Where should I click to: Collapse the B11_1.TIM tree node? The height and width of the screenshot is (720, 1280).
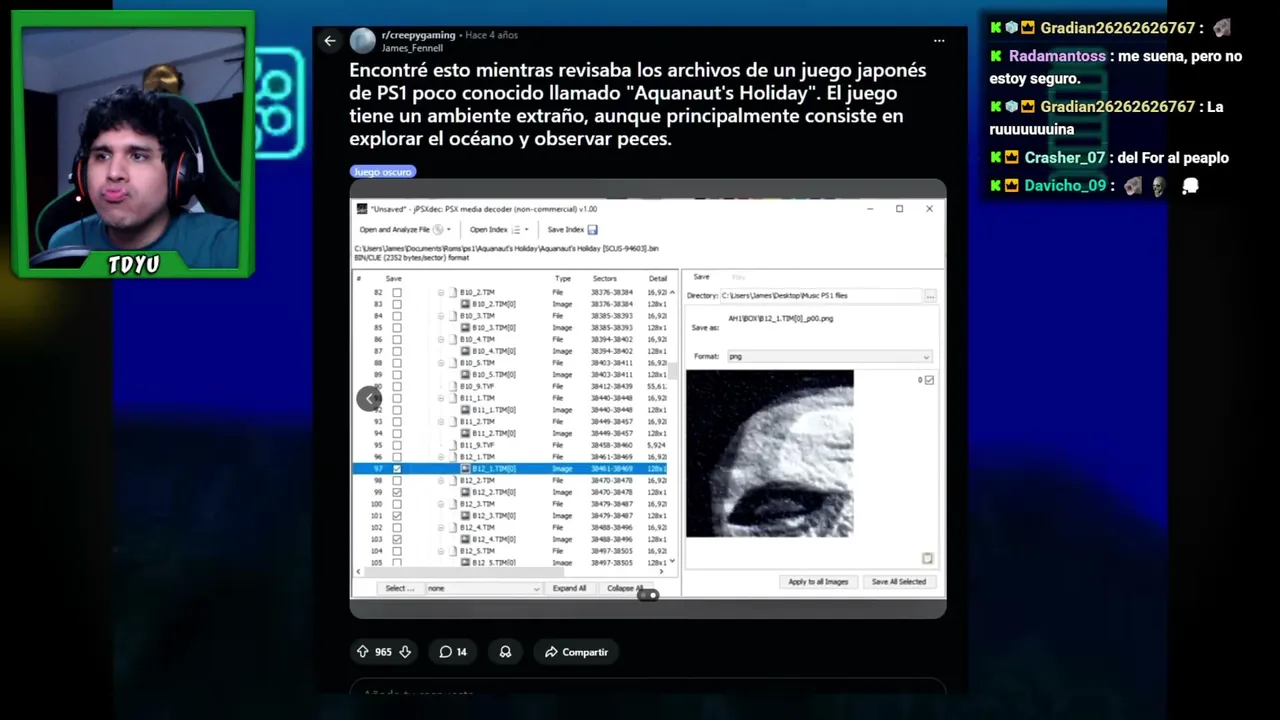[x=441, y=398]
